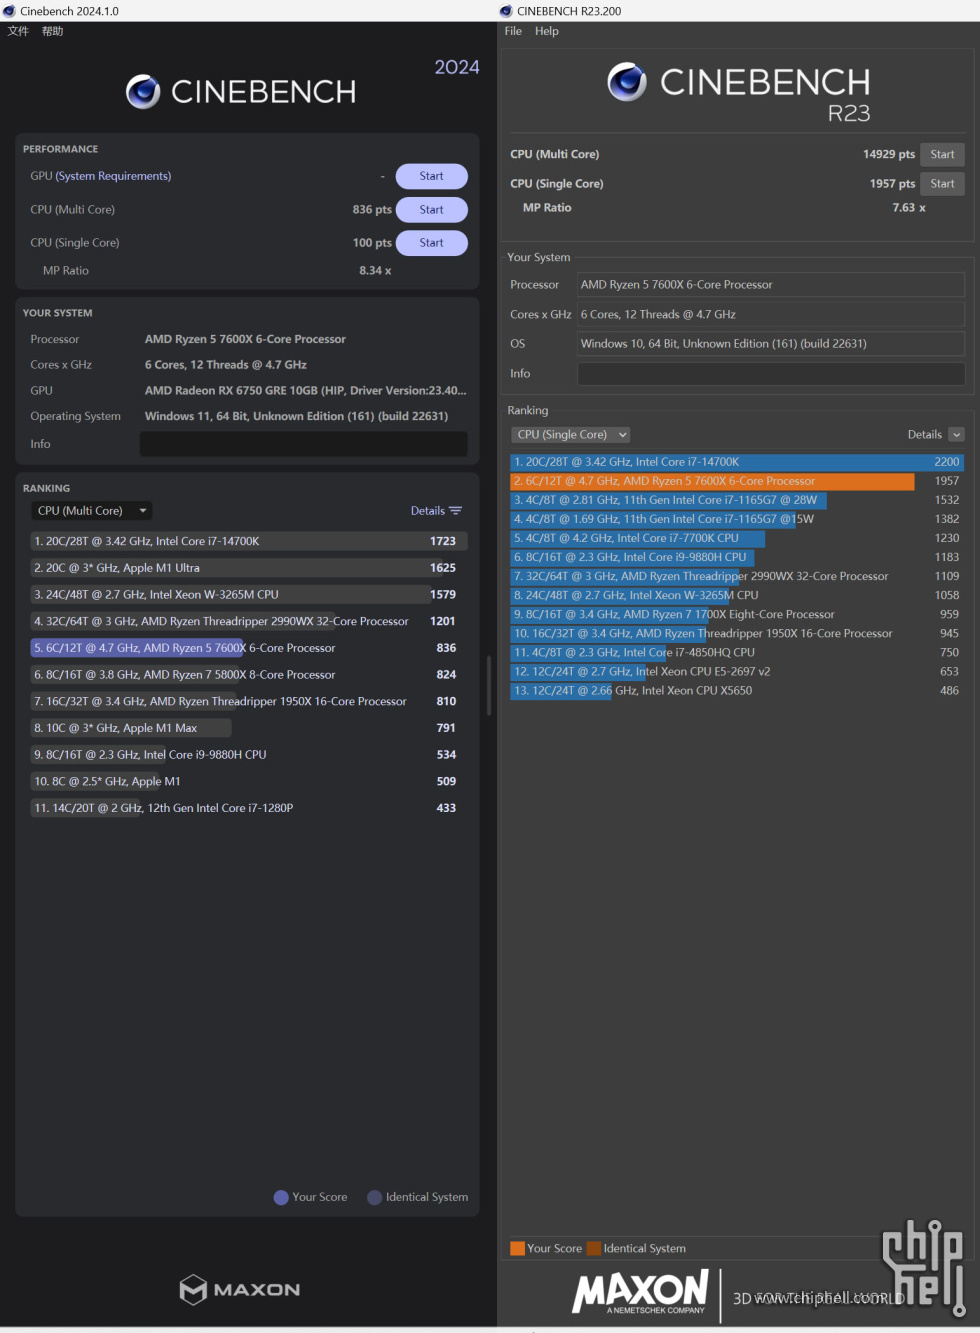The height and width of the screenshot is (1333, 980).
Task: Select the Apple M1 Max ranking row
Action: coord(247,728)
